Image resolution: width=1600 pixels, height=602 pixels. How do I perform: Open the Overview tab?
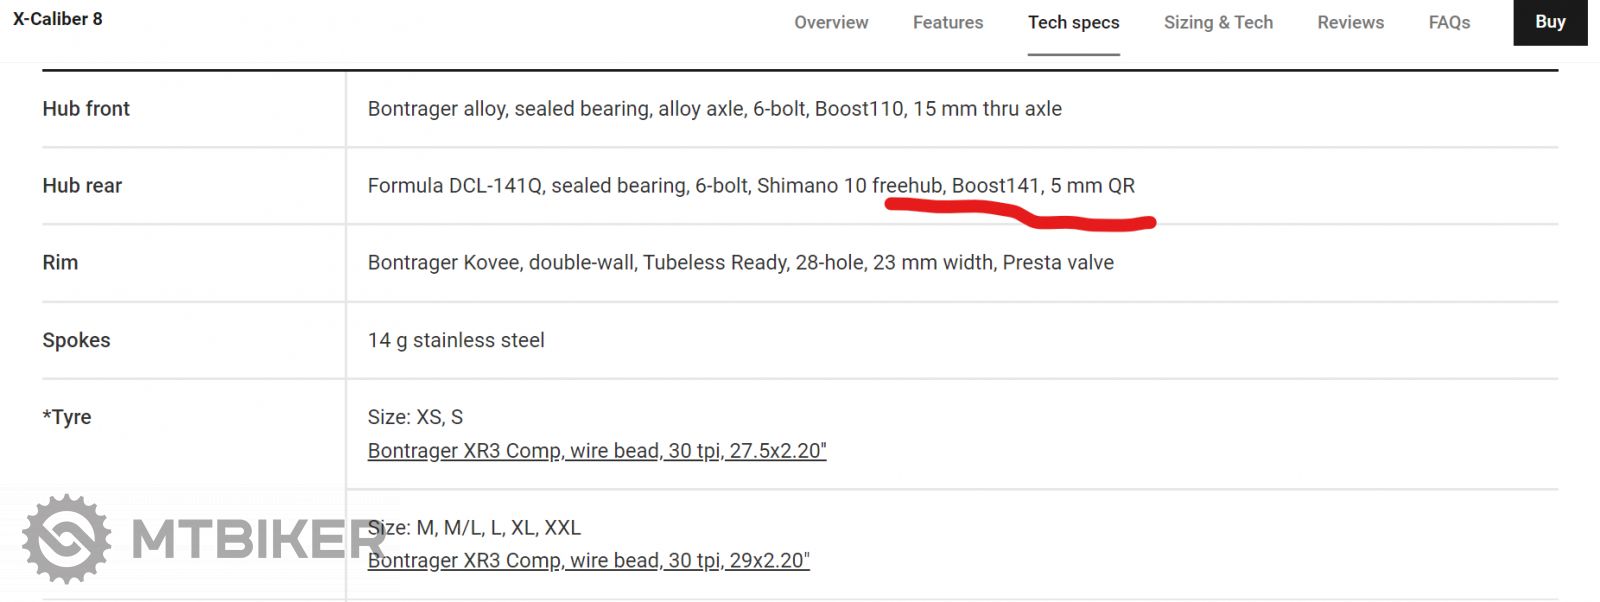pos(831,22)
